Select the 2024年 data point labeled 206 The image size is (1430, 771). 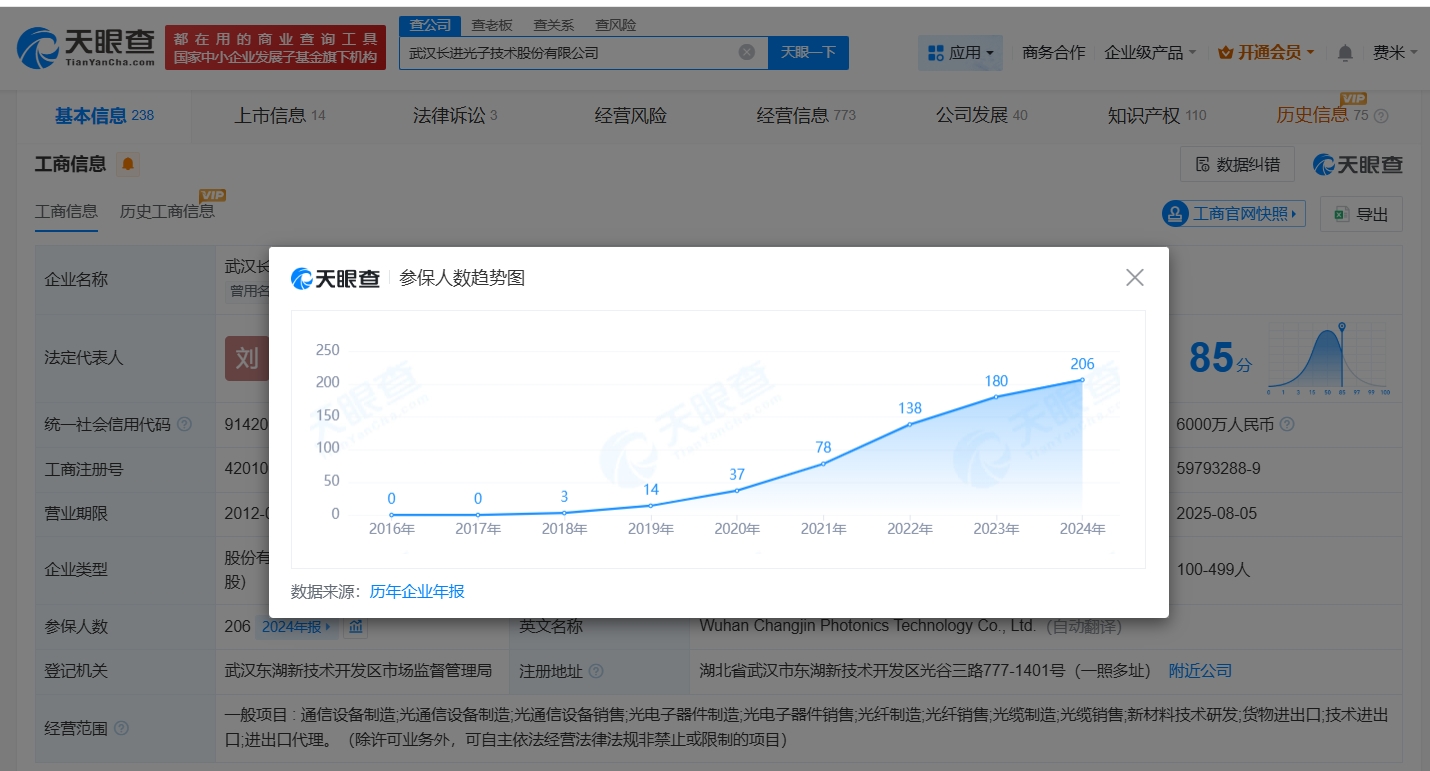(1082, 379)
